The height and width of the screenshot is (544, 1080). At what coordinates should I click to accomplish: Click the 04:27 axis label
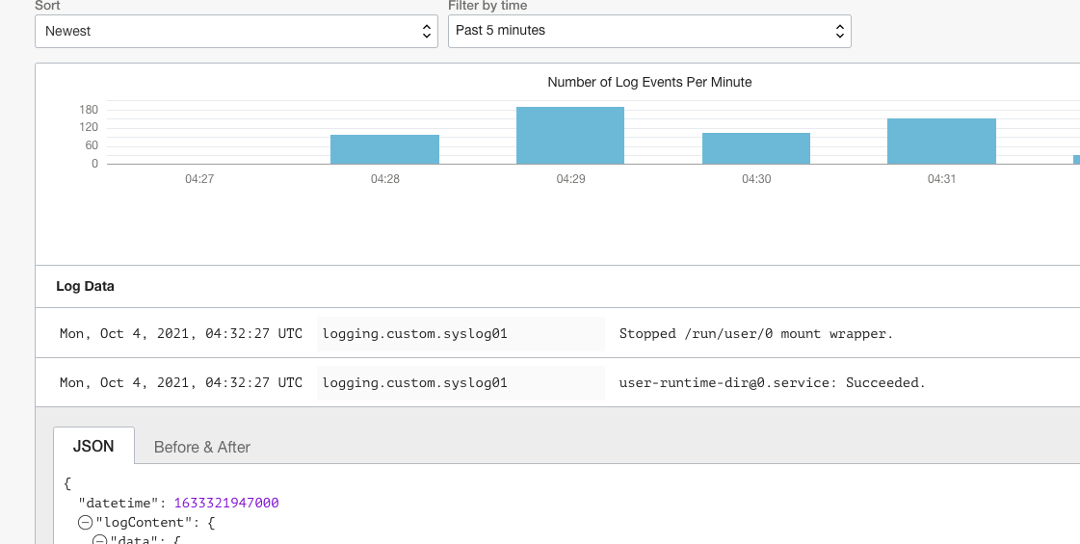[199, 179]
